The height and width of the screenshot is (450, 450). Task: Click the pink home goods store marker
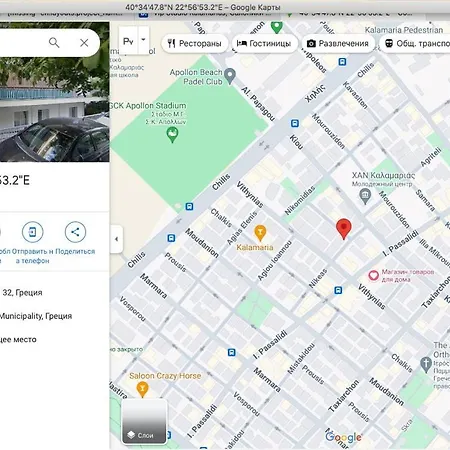pyautogui.click(x=374, y=275)
